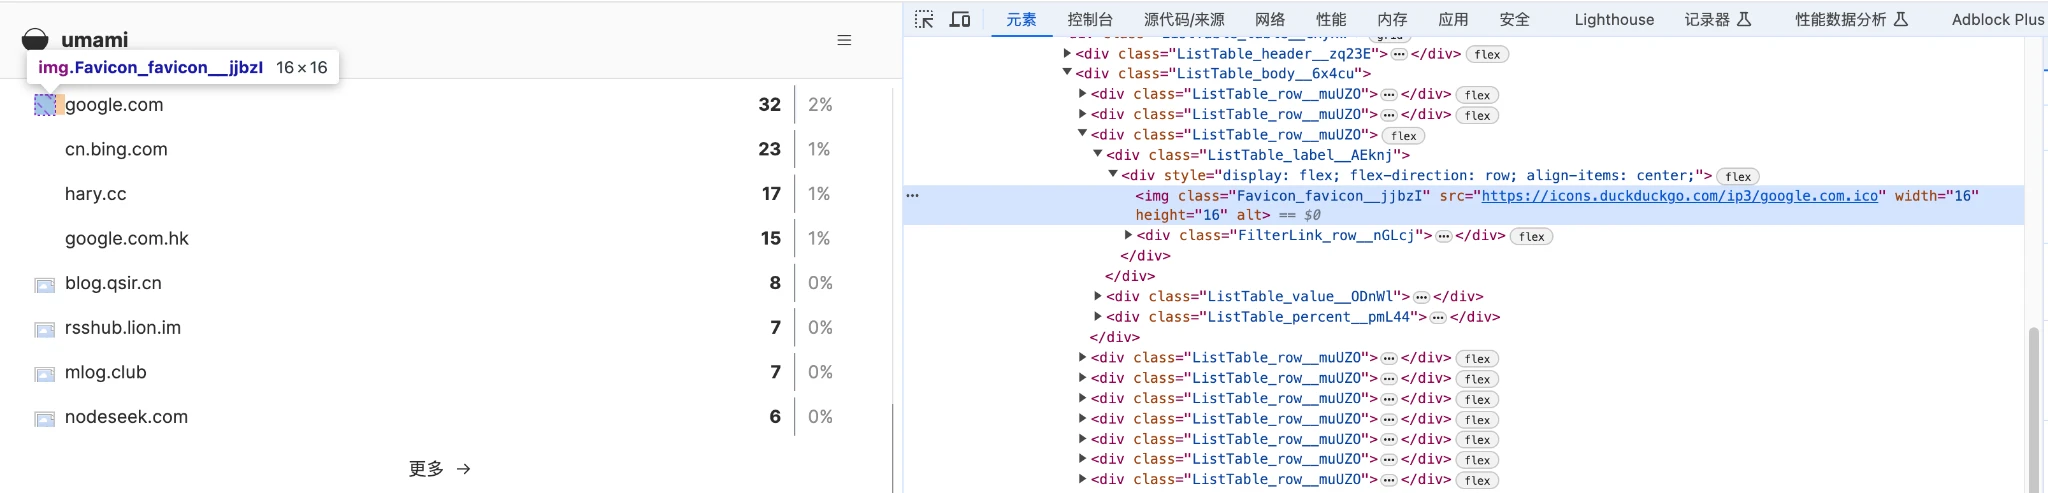This screenshot has width=2048, height=493.
Task: Toggle the device toolbar icon
Action: 960,19
